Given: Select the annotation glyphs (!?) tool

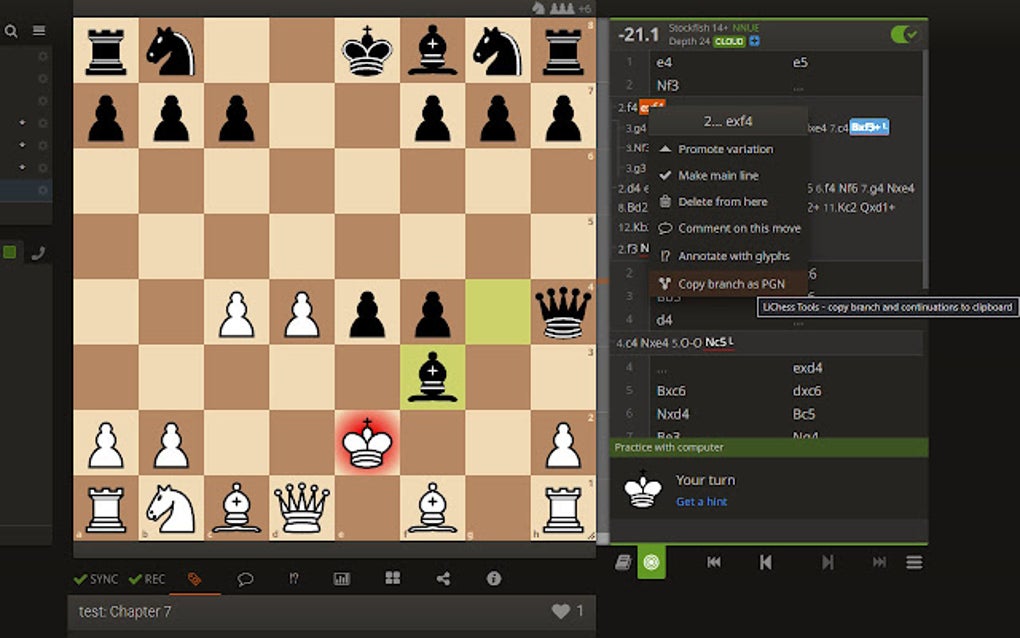Looking at the screenshot, I should tap(293, 578).
